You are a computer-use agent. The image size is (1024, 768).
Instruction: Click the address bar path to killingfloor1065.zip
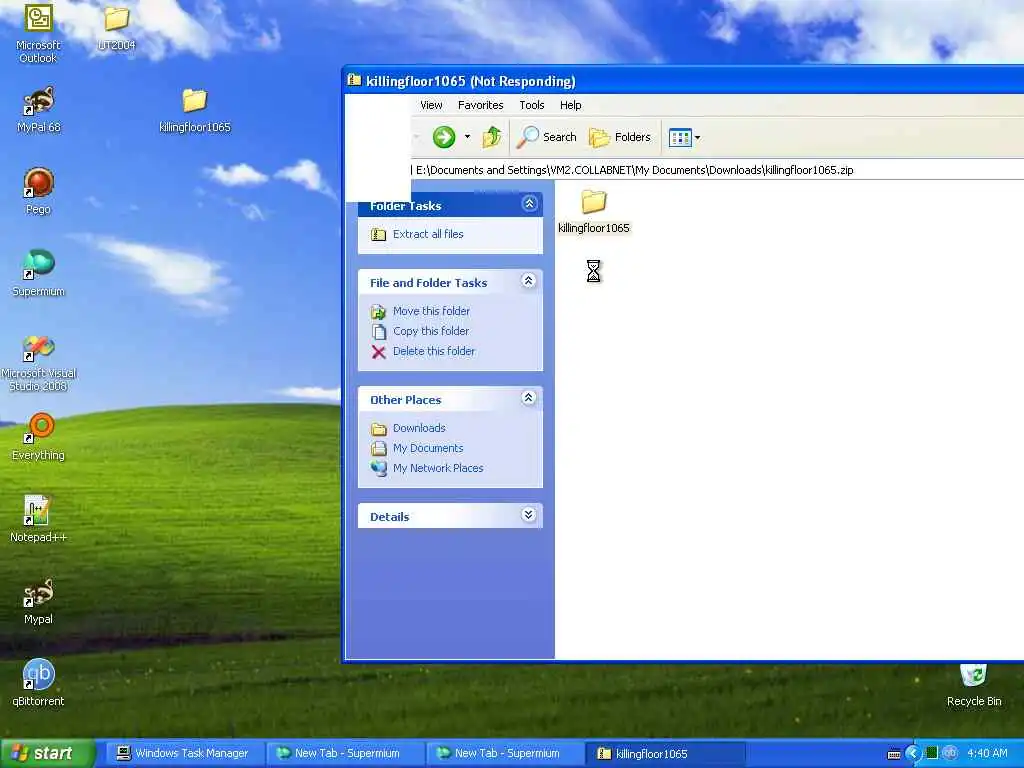[x=635, y=170]
